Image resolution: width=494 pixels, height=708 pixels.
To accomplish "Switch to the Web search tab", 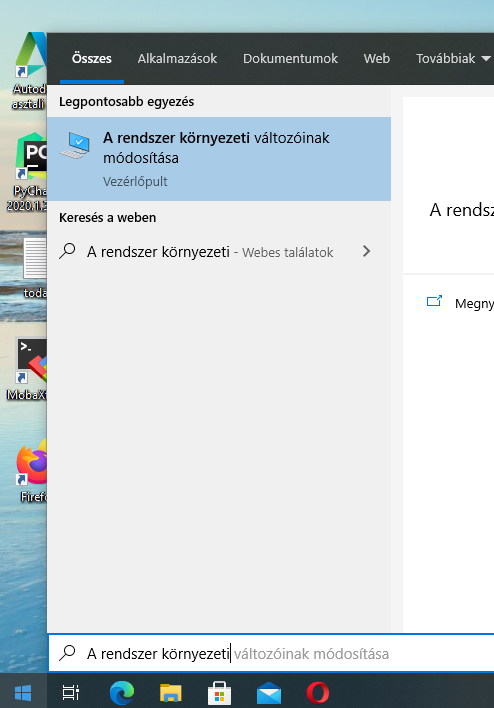I will [x=377, y=59].
